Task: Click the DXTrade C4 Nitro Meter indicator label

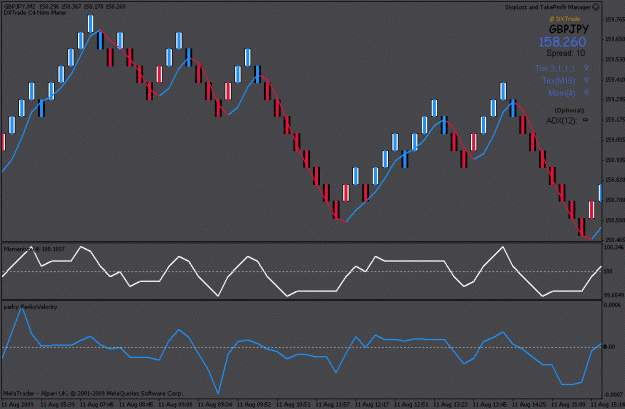Action: coord(35,13)
